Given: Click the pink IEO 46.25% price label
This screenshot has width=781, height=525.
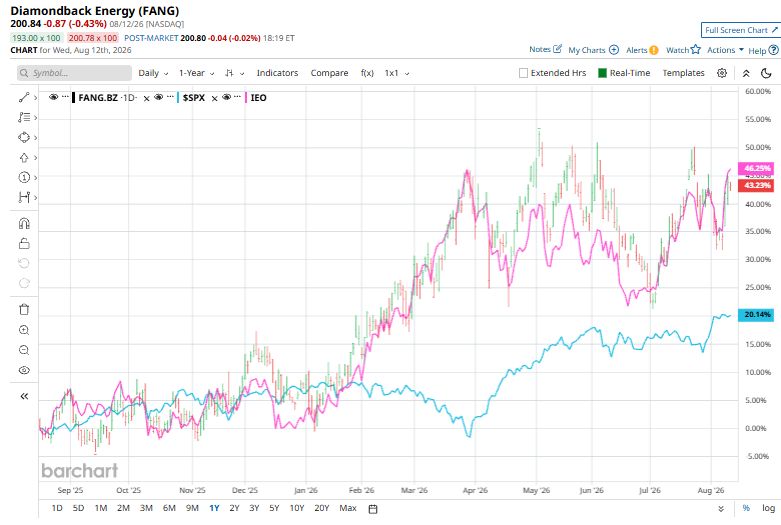Looking at the screenshot, I should tap(757, 168).
